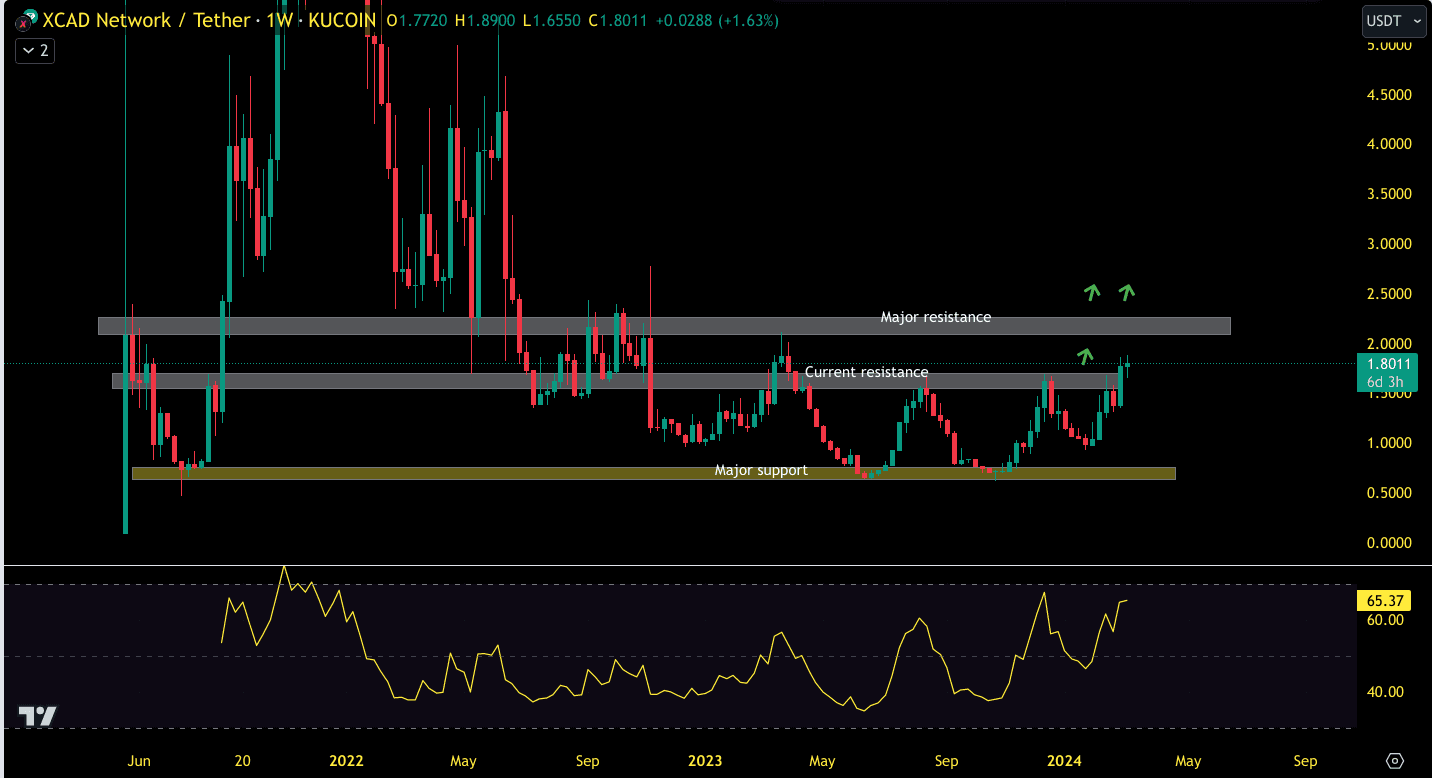
Task: Click the 2.0000 price axis label
Action: (1391, 344)
